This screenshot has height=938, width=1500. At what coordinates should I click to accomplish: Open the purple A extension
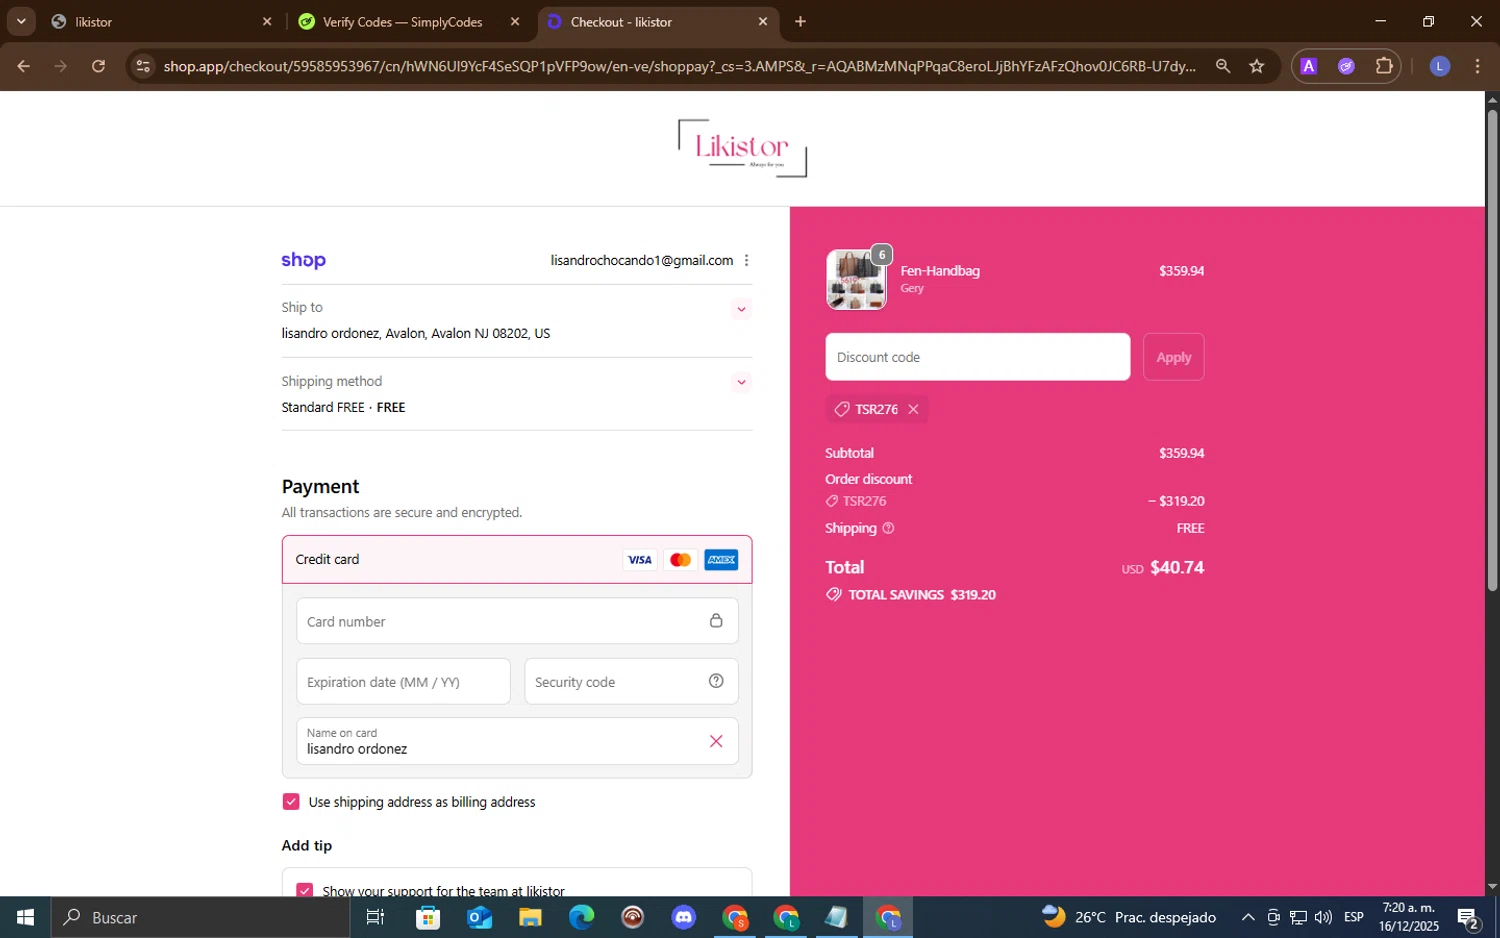(x=1308, y=66)
